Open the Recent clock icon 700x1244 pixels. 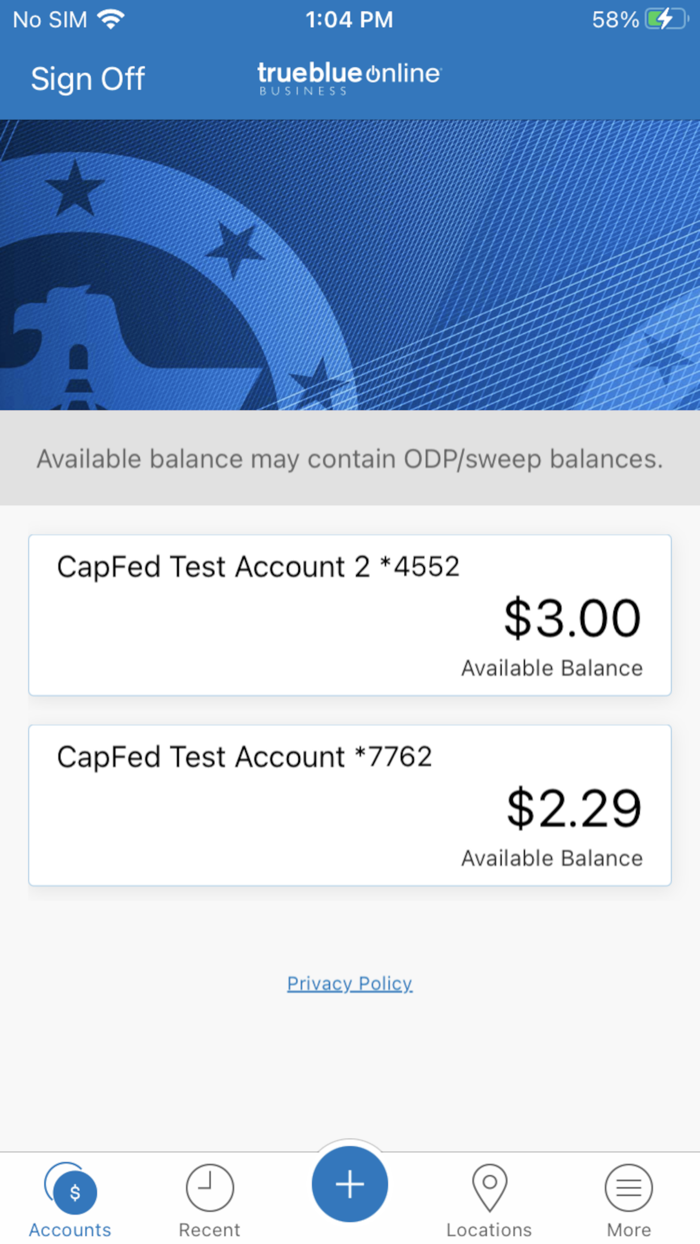click(x=209, y=1186)
